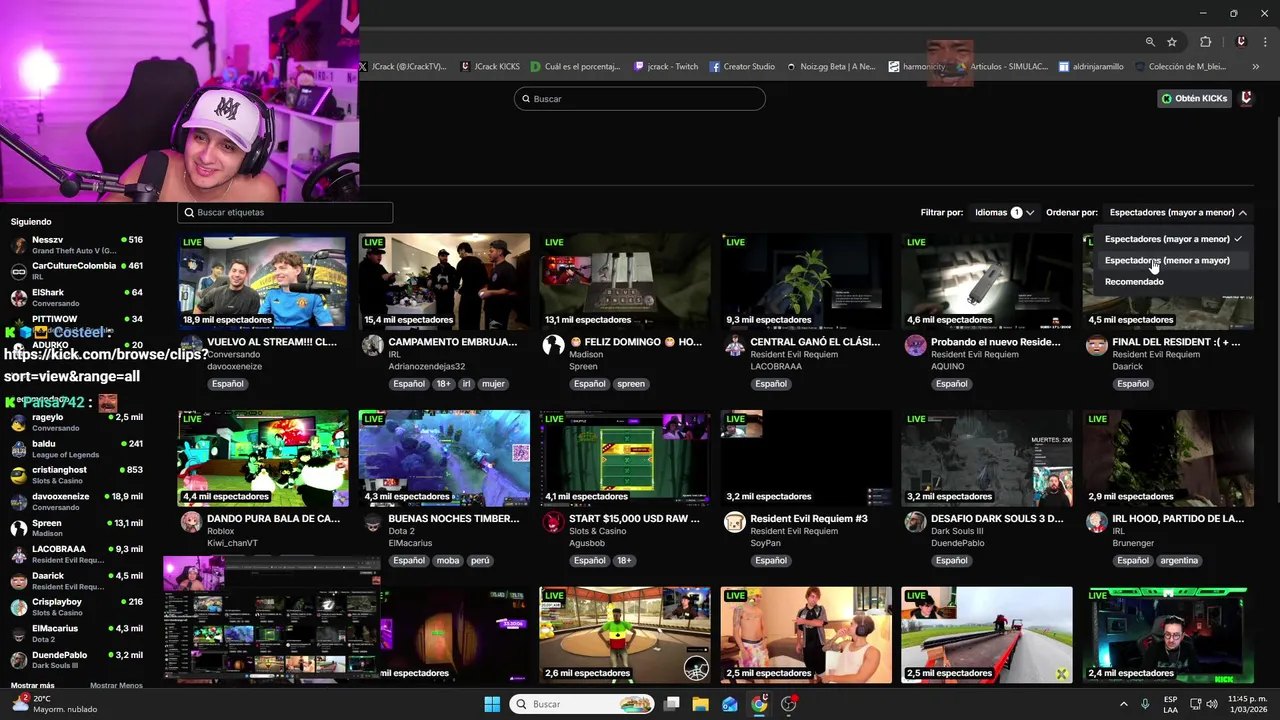This screenshot has height=720, width=1280.
Task: Open CarCultureColombia in the sidebar
Action: (x=76, y=271)
